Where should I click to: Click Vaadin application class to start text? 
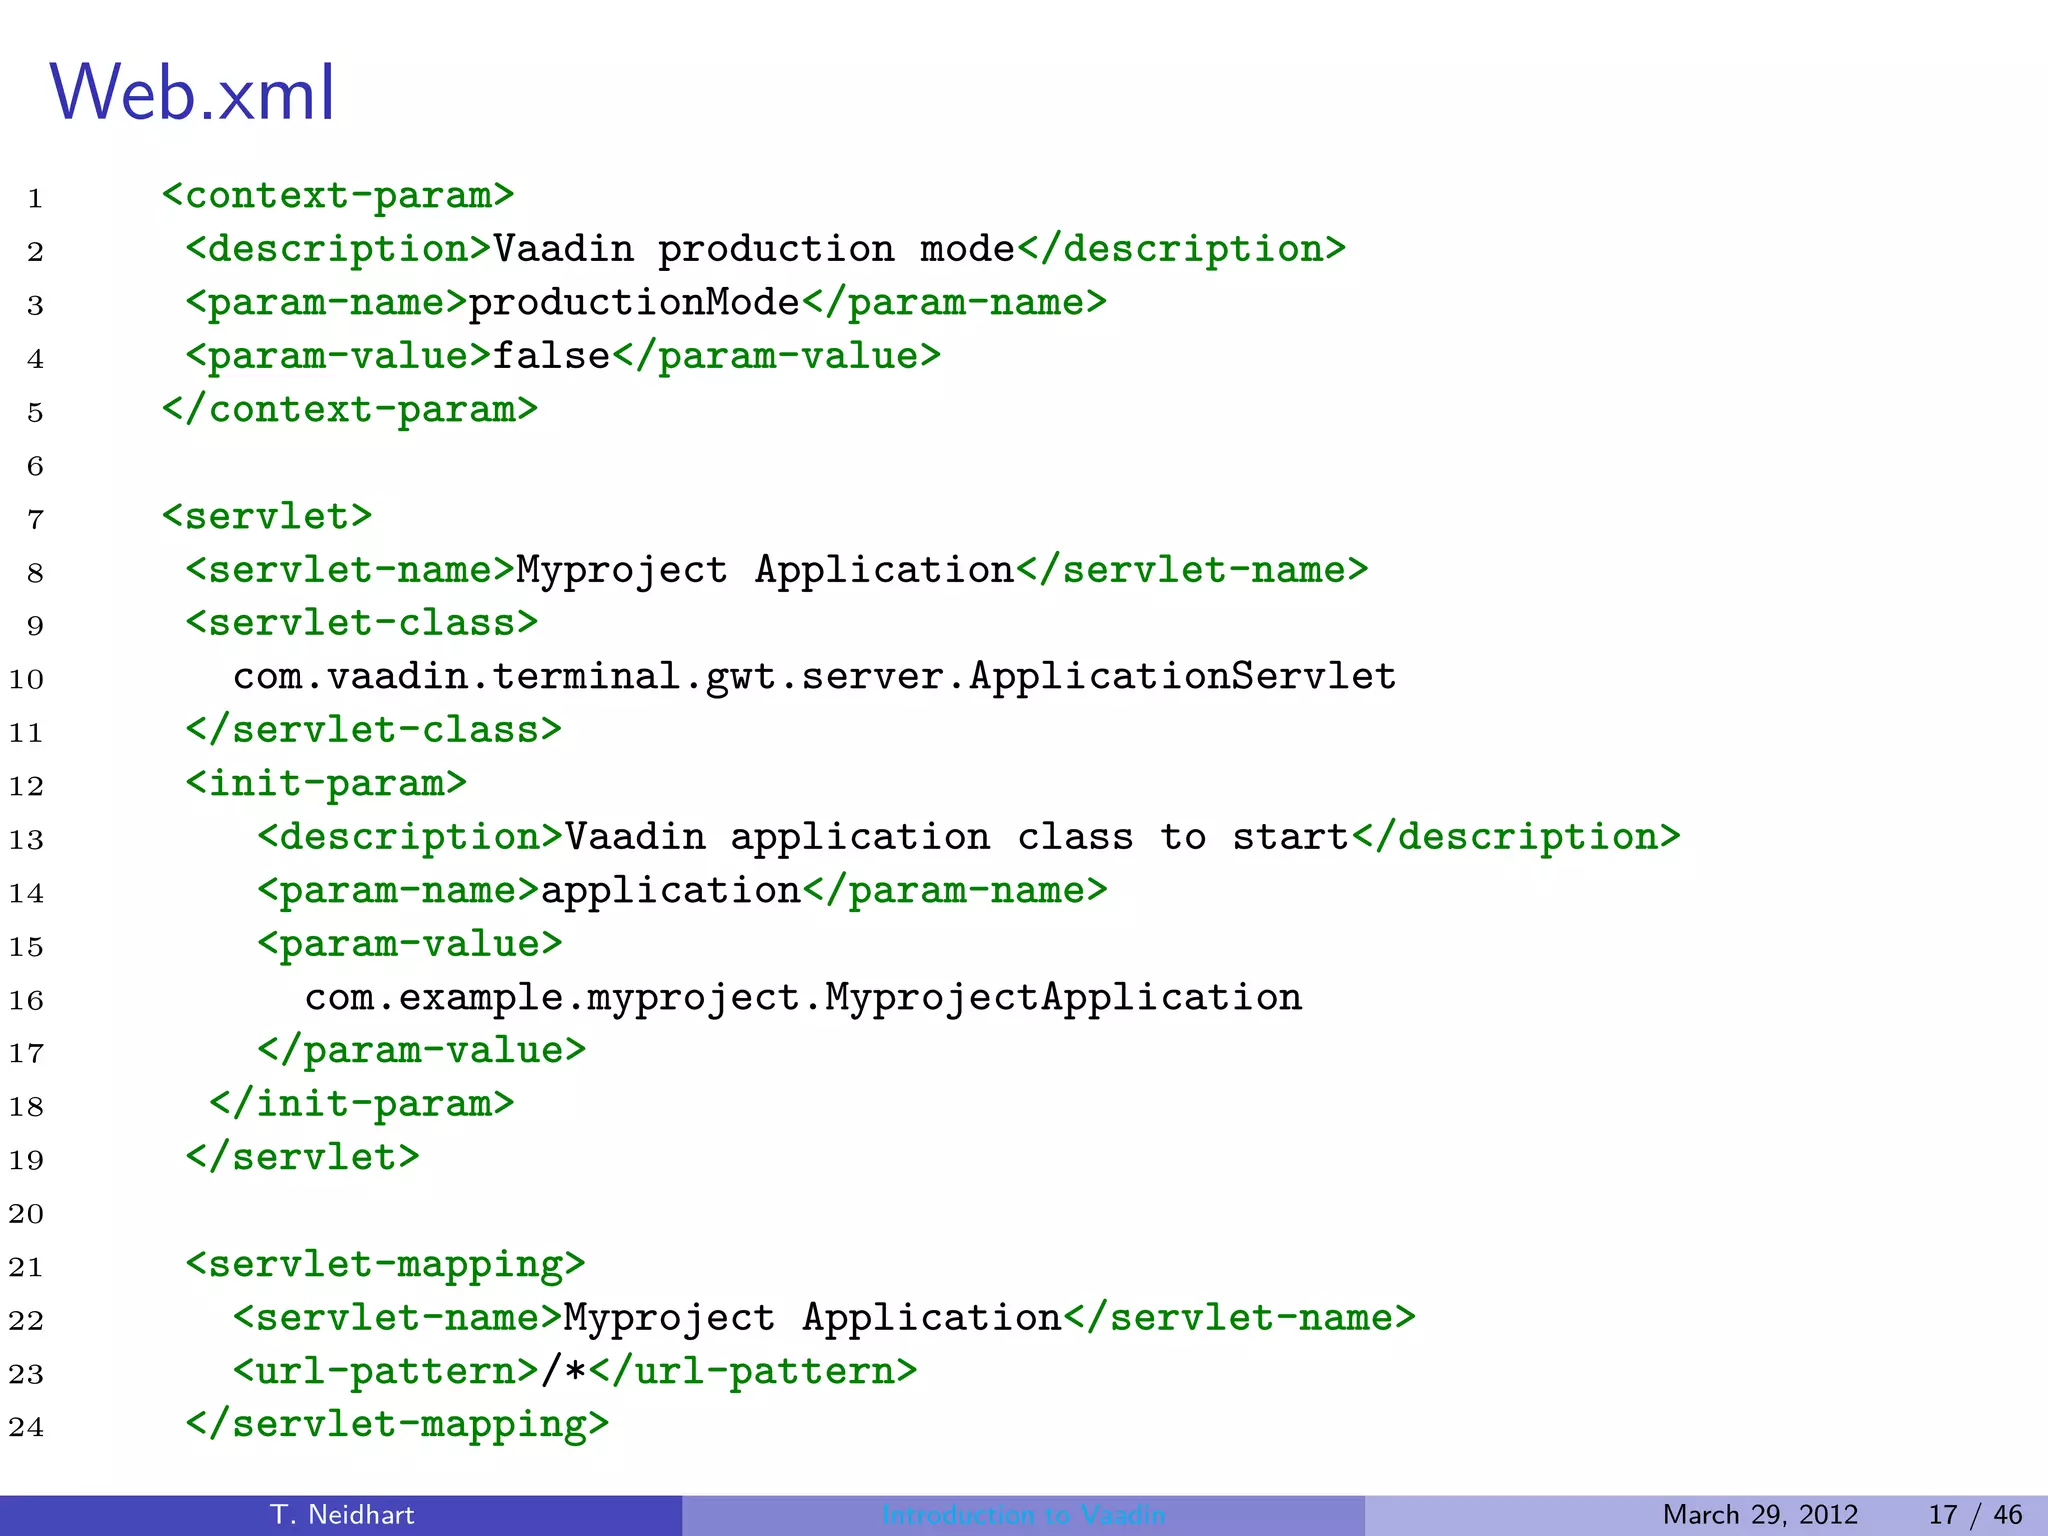point(957,837)
